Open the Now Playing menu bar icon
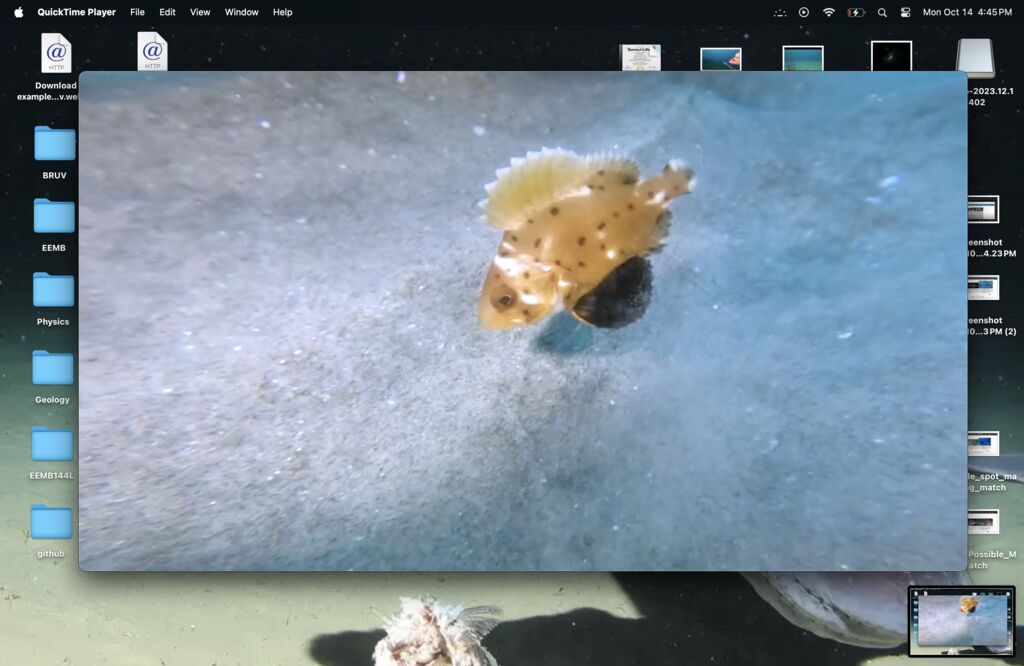 point(804,12)
